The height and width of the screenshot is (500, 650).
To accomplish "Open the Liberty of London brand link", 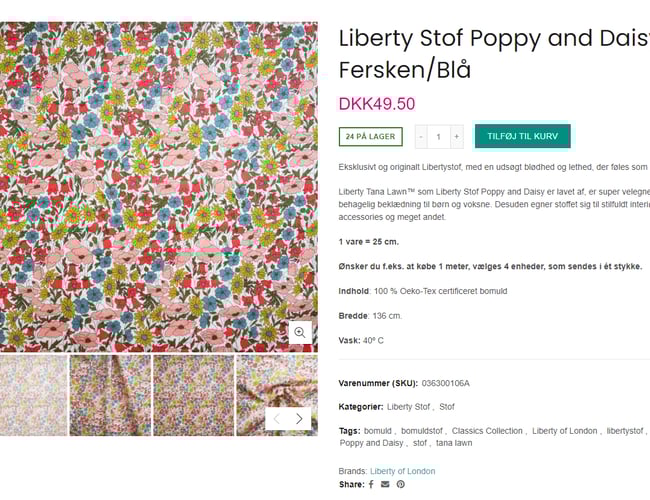I will pyautogui.click(x=402, y=471).
